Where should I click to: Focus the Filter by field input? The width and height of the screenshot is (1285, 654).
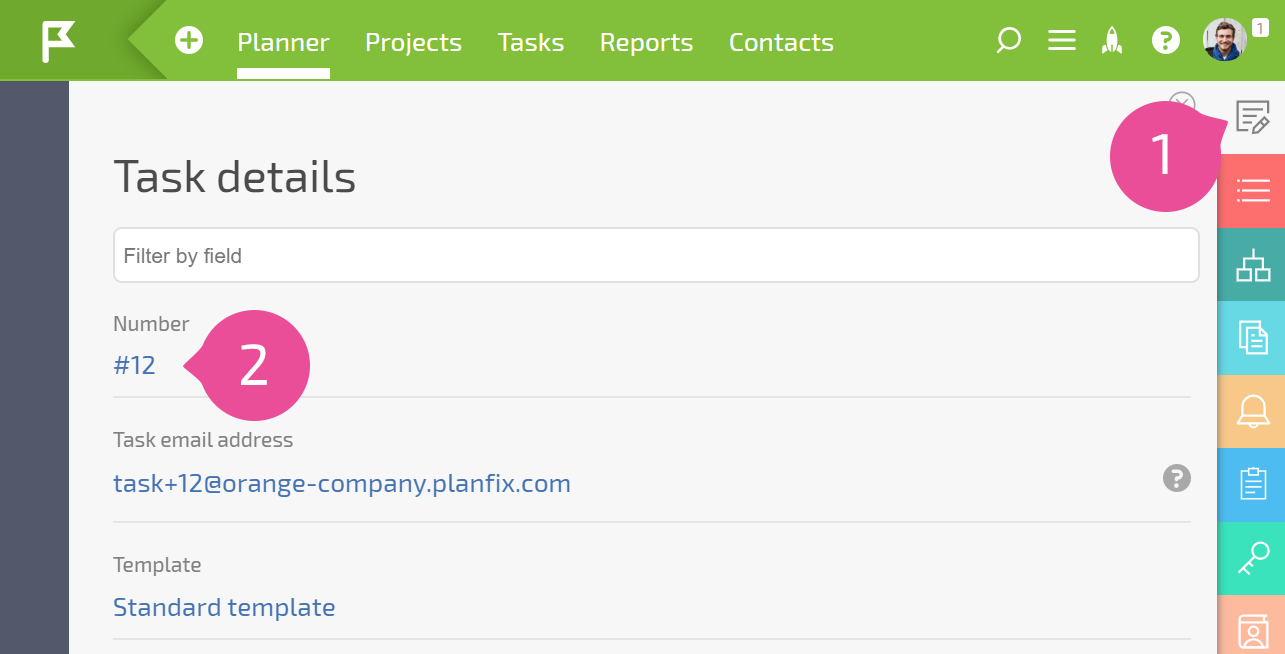click(x=656, y=255)
